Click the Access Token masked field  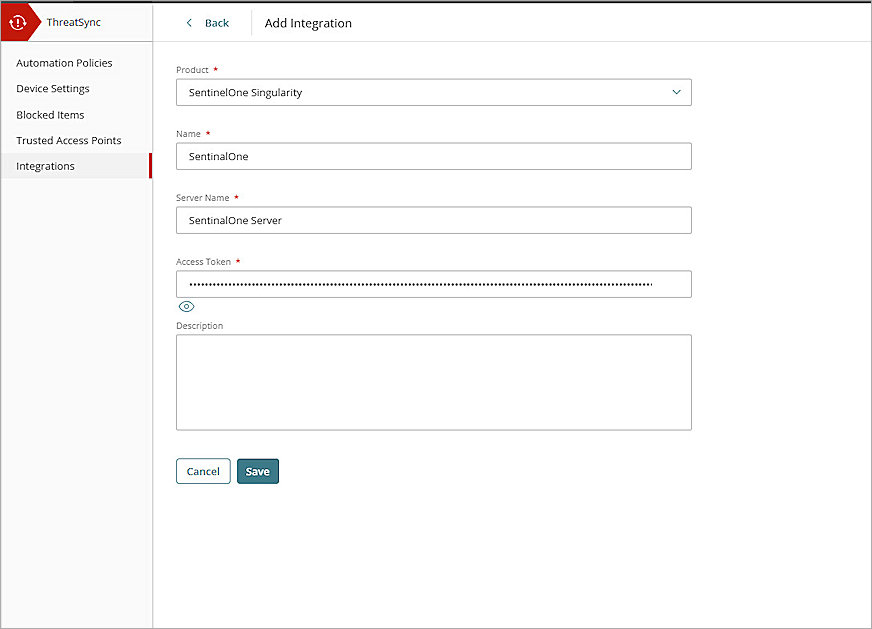coord(434,284)
